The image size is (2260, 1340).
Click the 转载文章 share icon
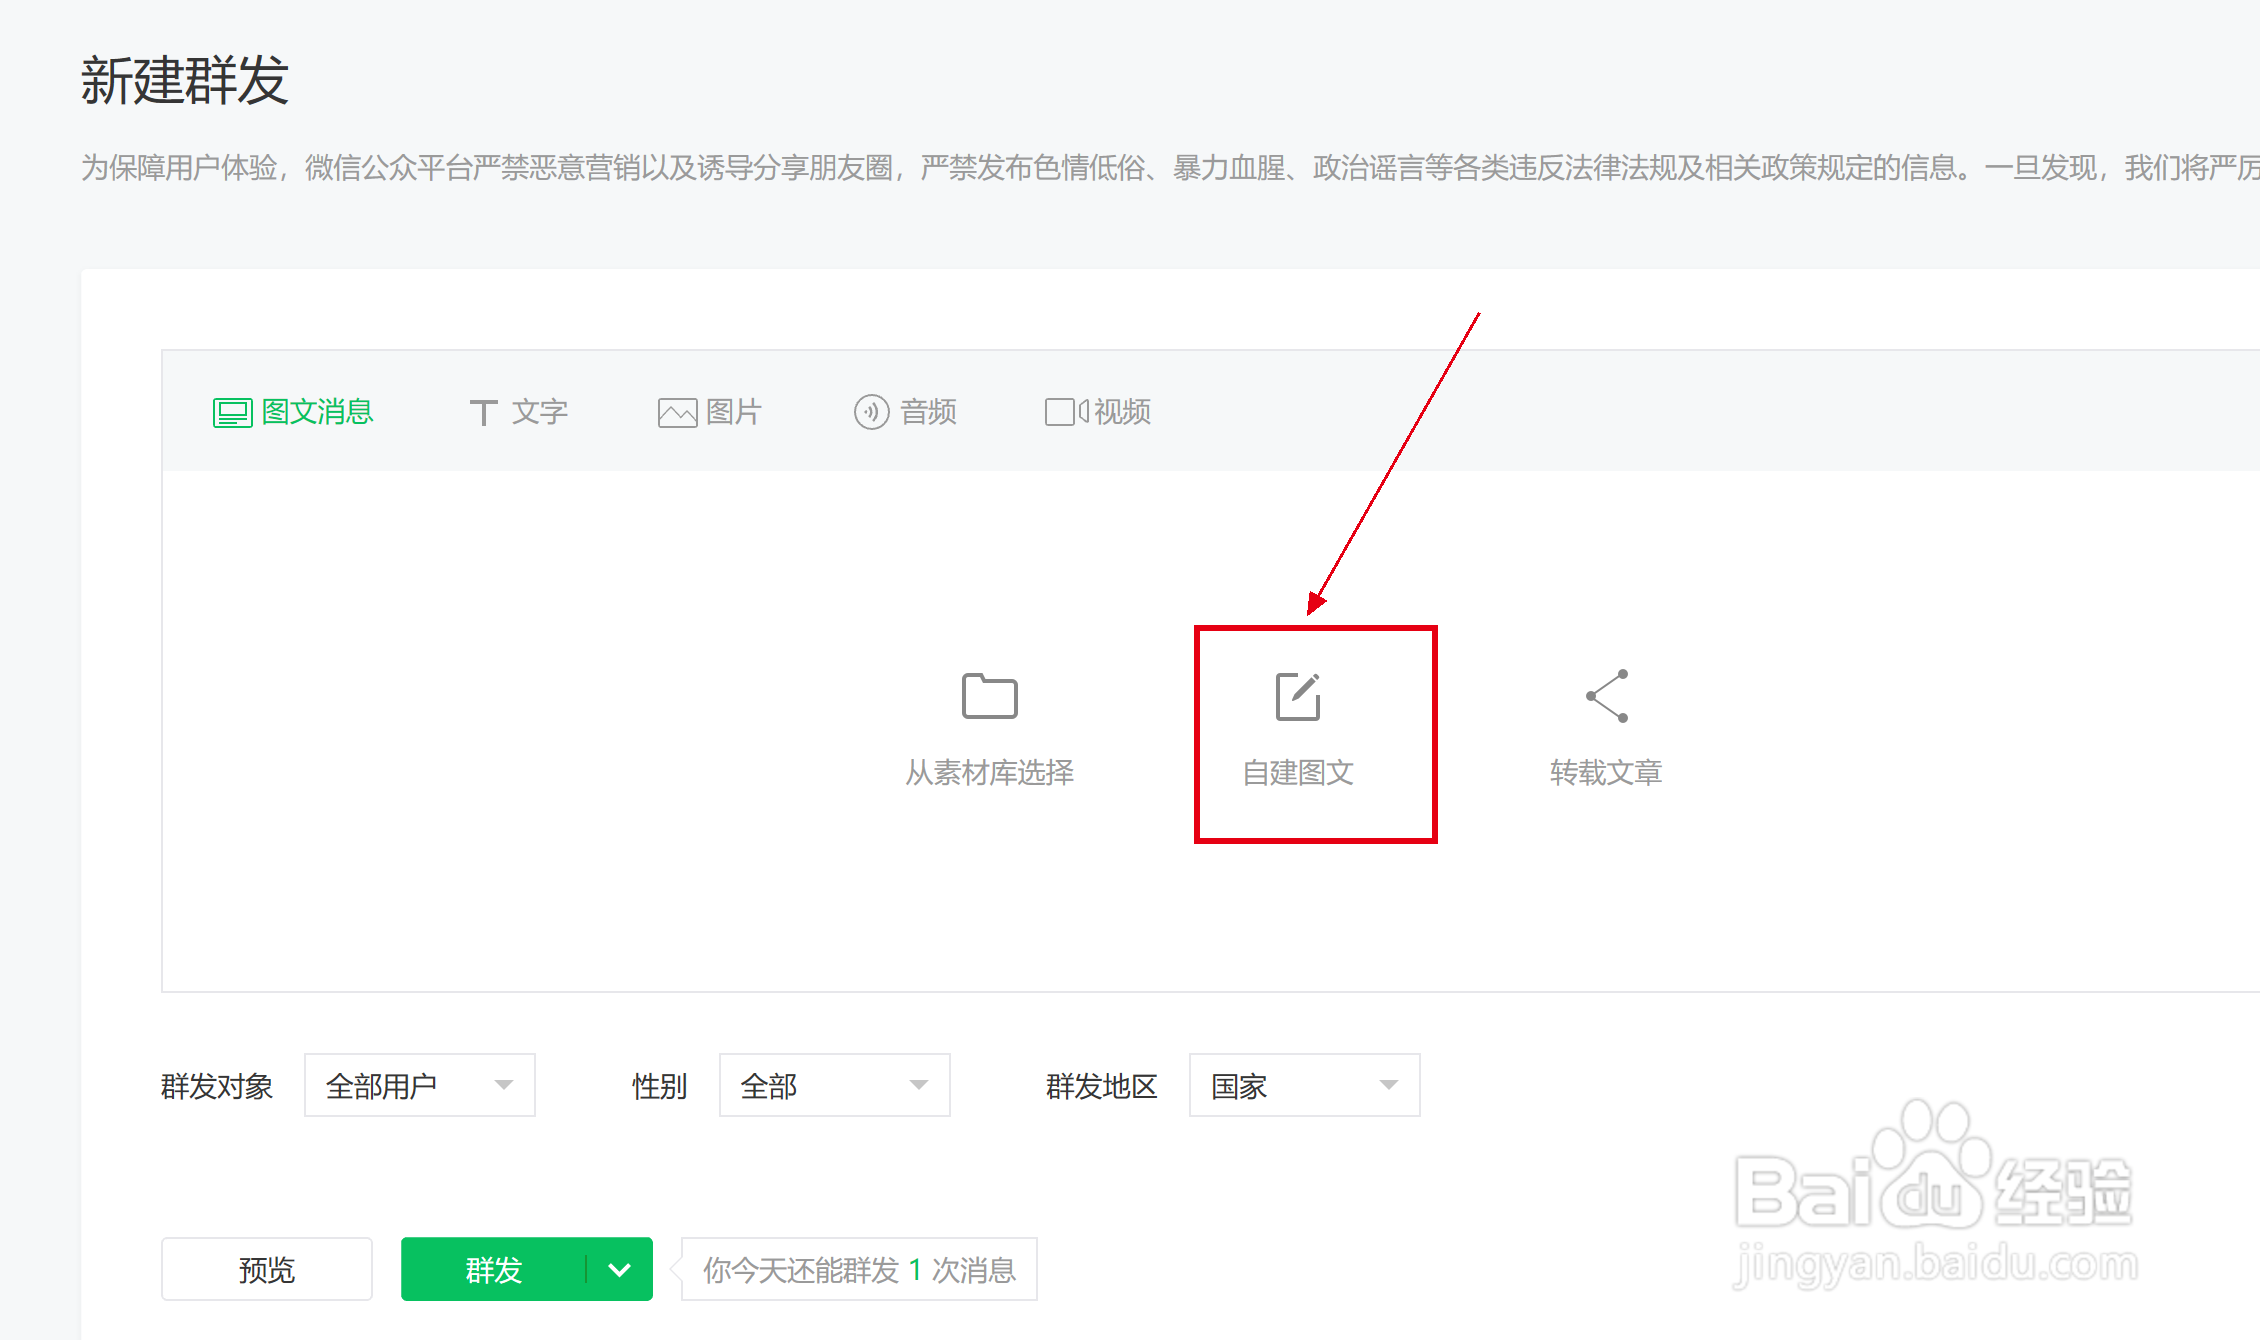click(x=1604, y=696)
